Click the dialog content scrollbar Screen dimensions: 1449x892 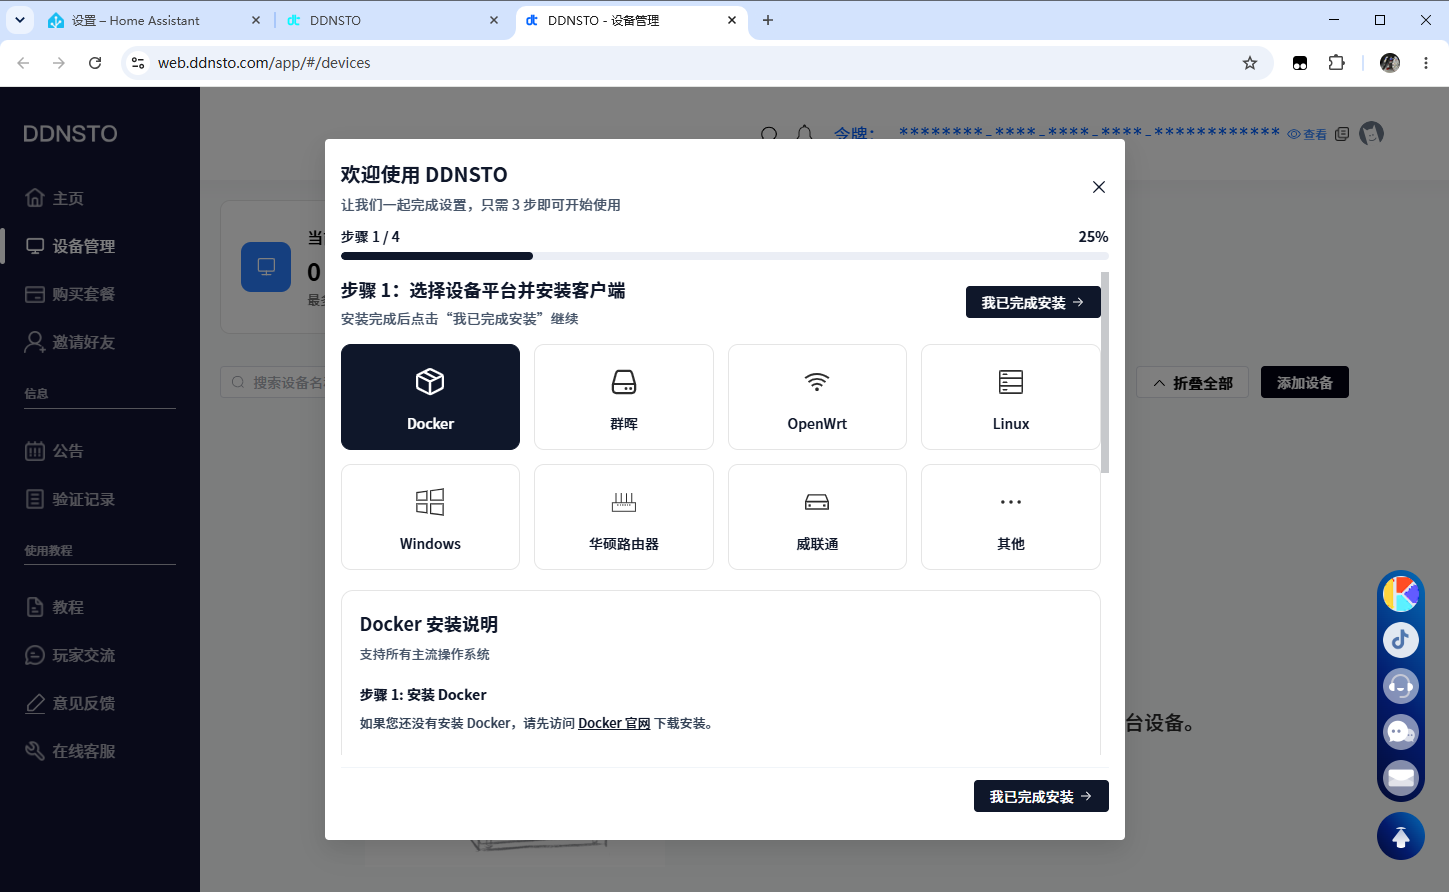click(x=1105, y=372)
